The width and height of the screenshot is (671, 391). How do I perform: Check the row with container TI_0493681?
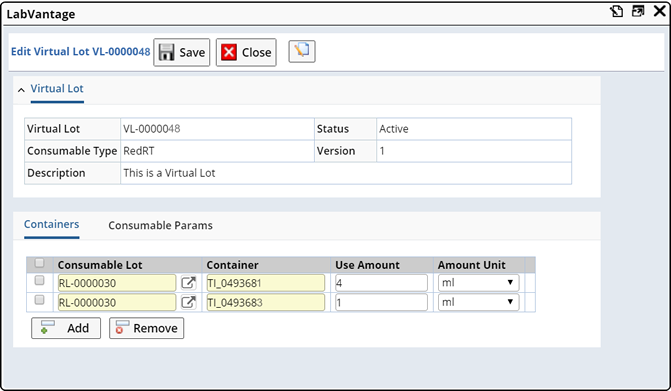39,280
